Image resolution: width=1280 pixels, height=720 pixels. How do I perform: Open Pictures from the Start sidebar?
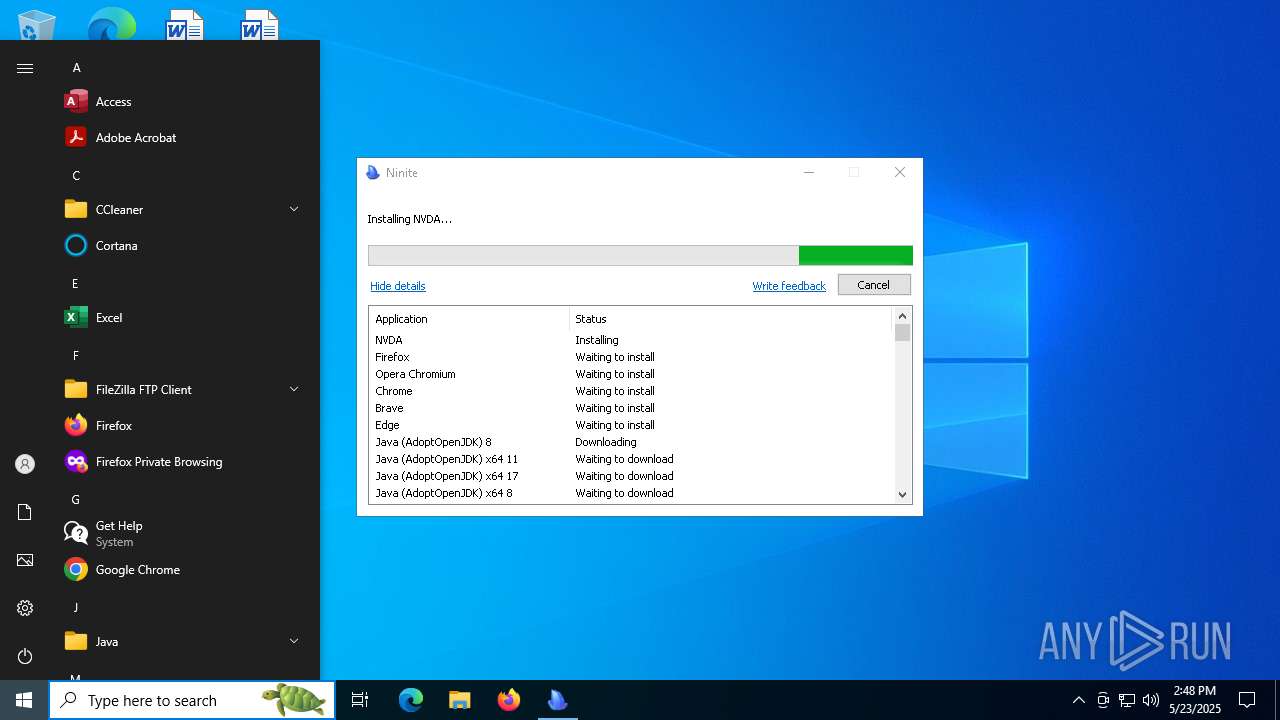(25, 560)
